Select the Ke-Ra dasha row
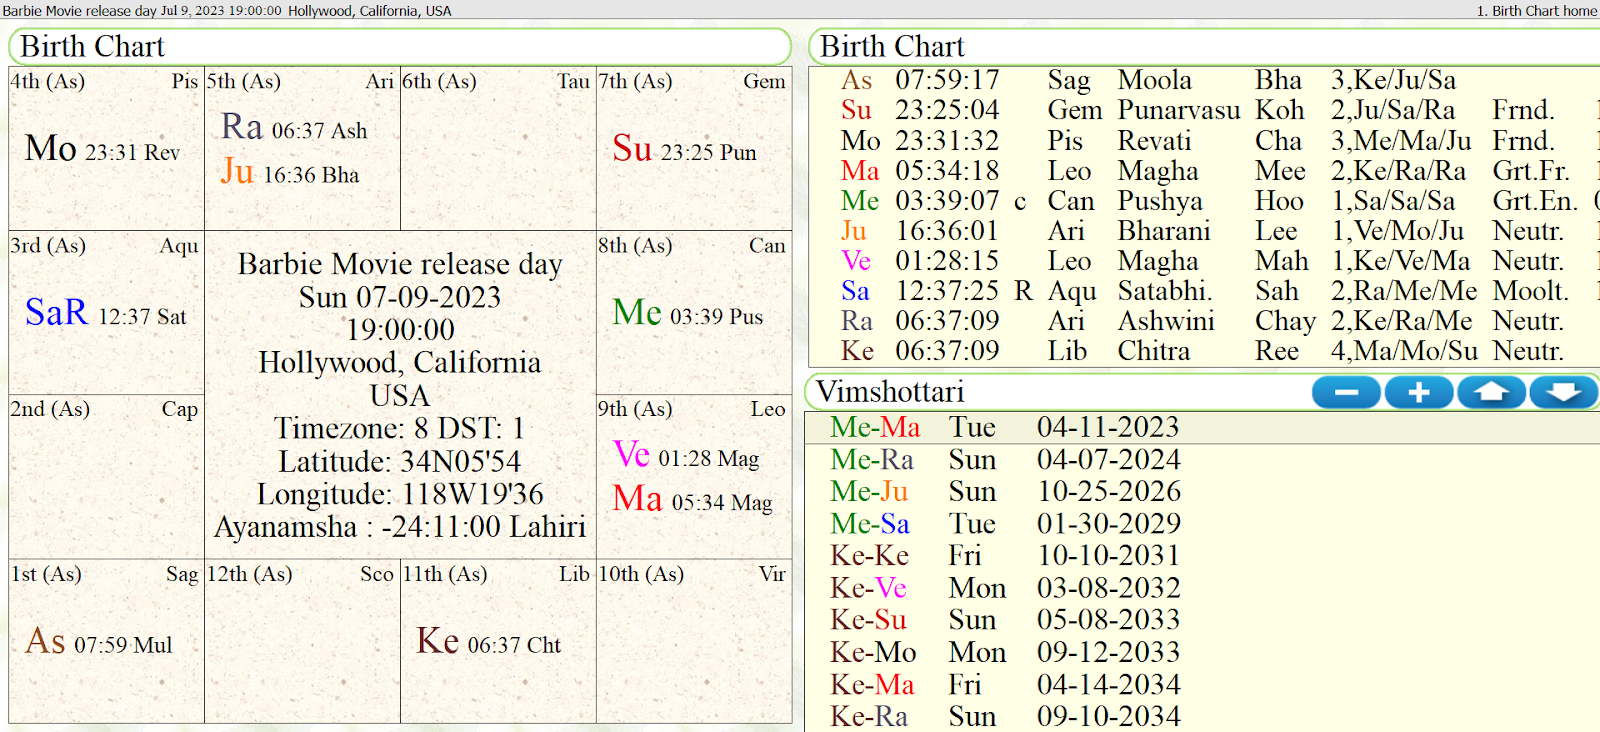This screenshot has width=1600, height=732. pyautogui.click(x=1202, y=716)
